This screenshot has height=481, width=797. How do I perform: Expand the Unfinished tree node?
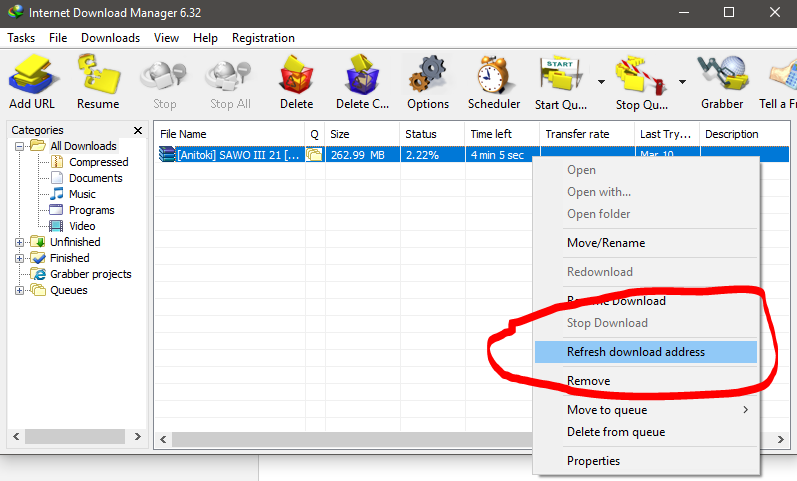click(x=19, y=243)
